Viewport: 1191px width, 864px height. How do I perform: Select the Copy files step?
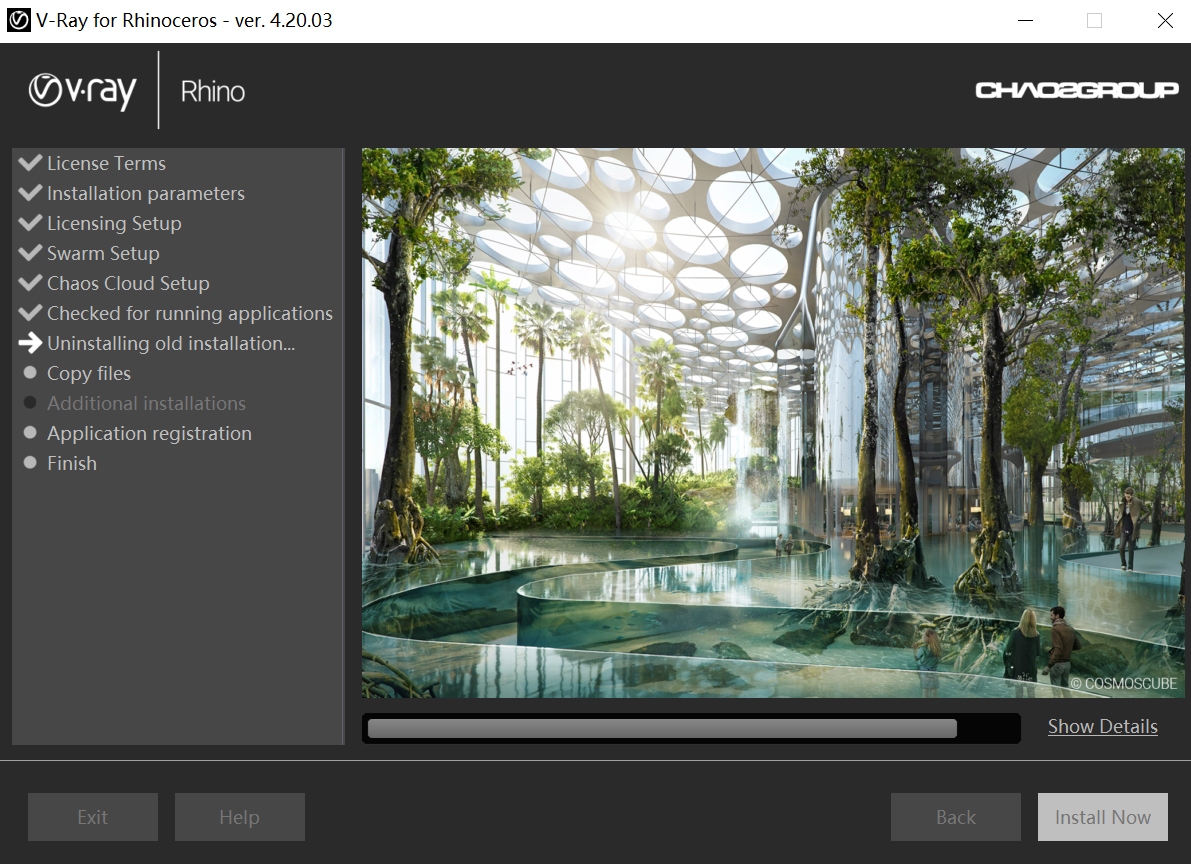point(89,373)
